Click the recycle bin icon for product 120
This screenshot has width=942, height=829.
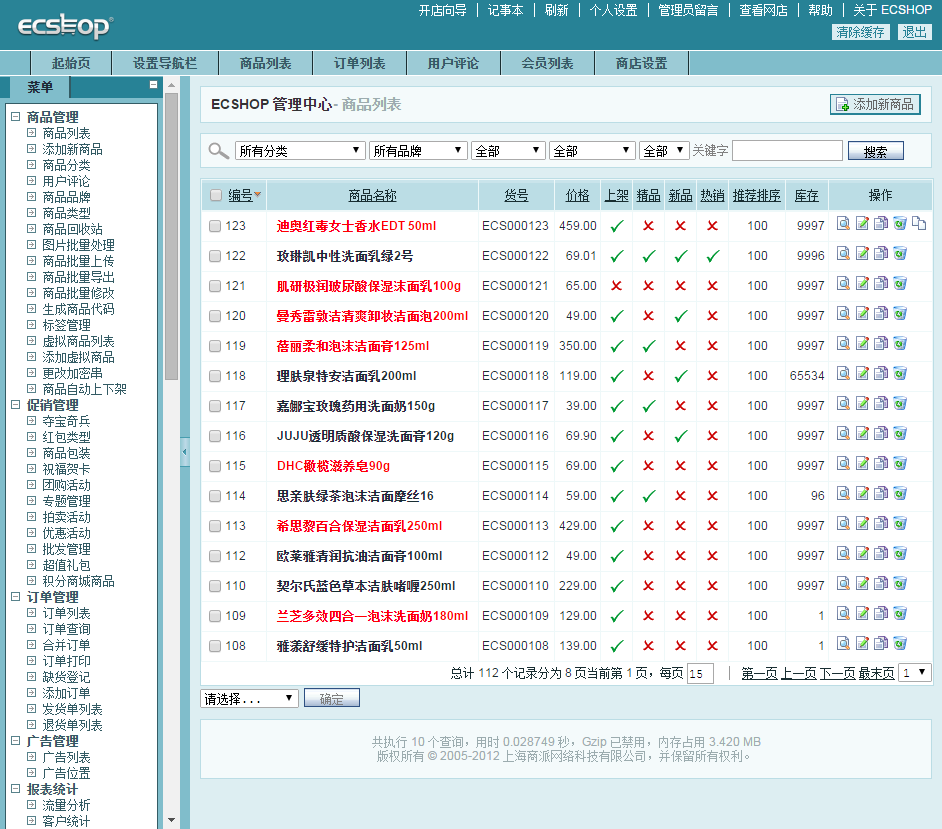(x=900, y=314)
